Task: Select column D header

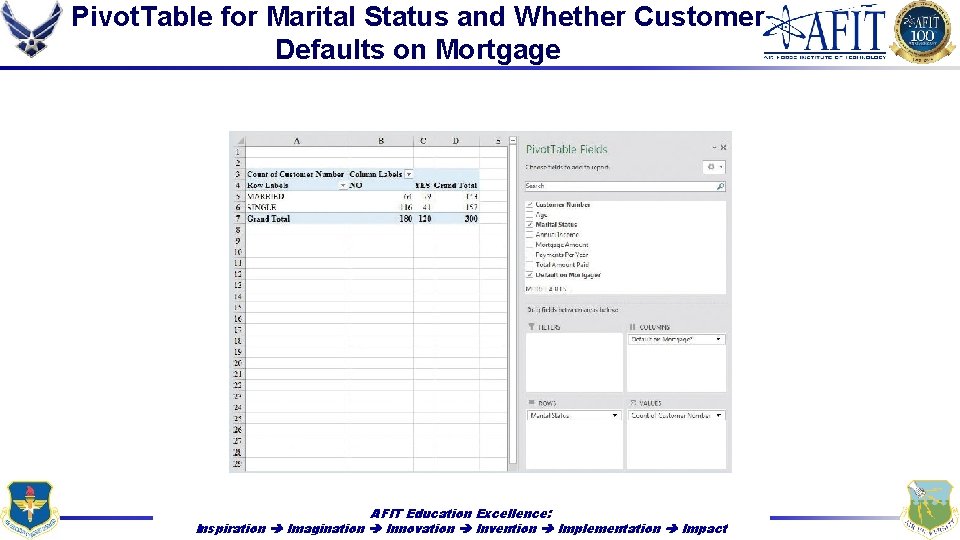Action: (456, 141)
